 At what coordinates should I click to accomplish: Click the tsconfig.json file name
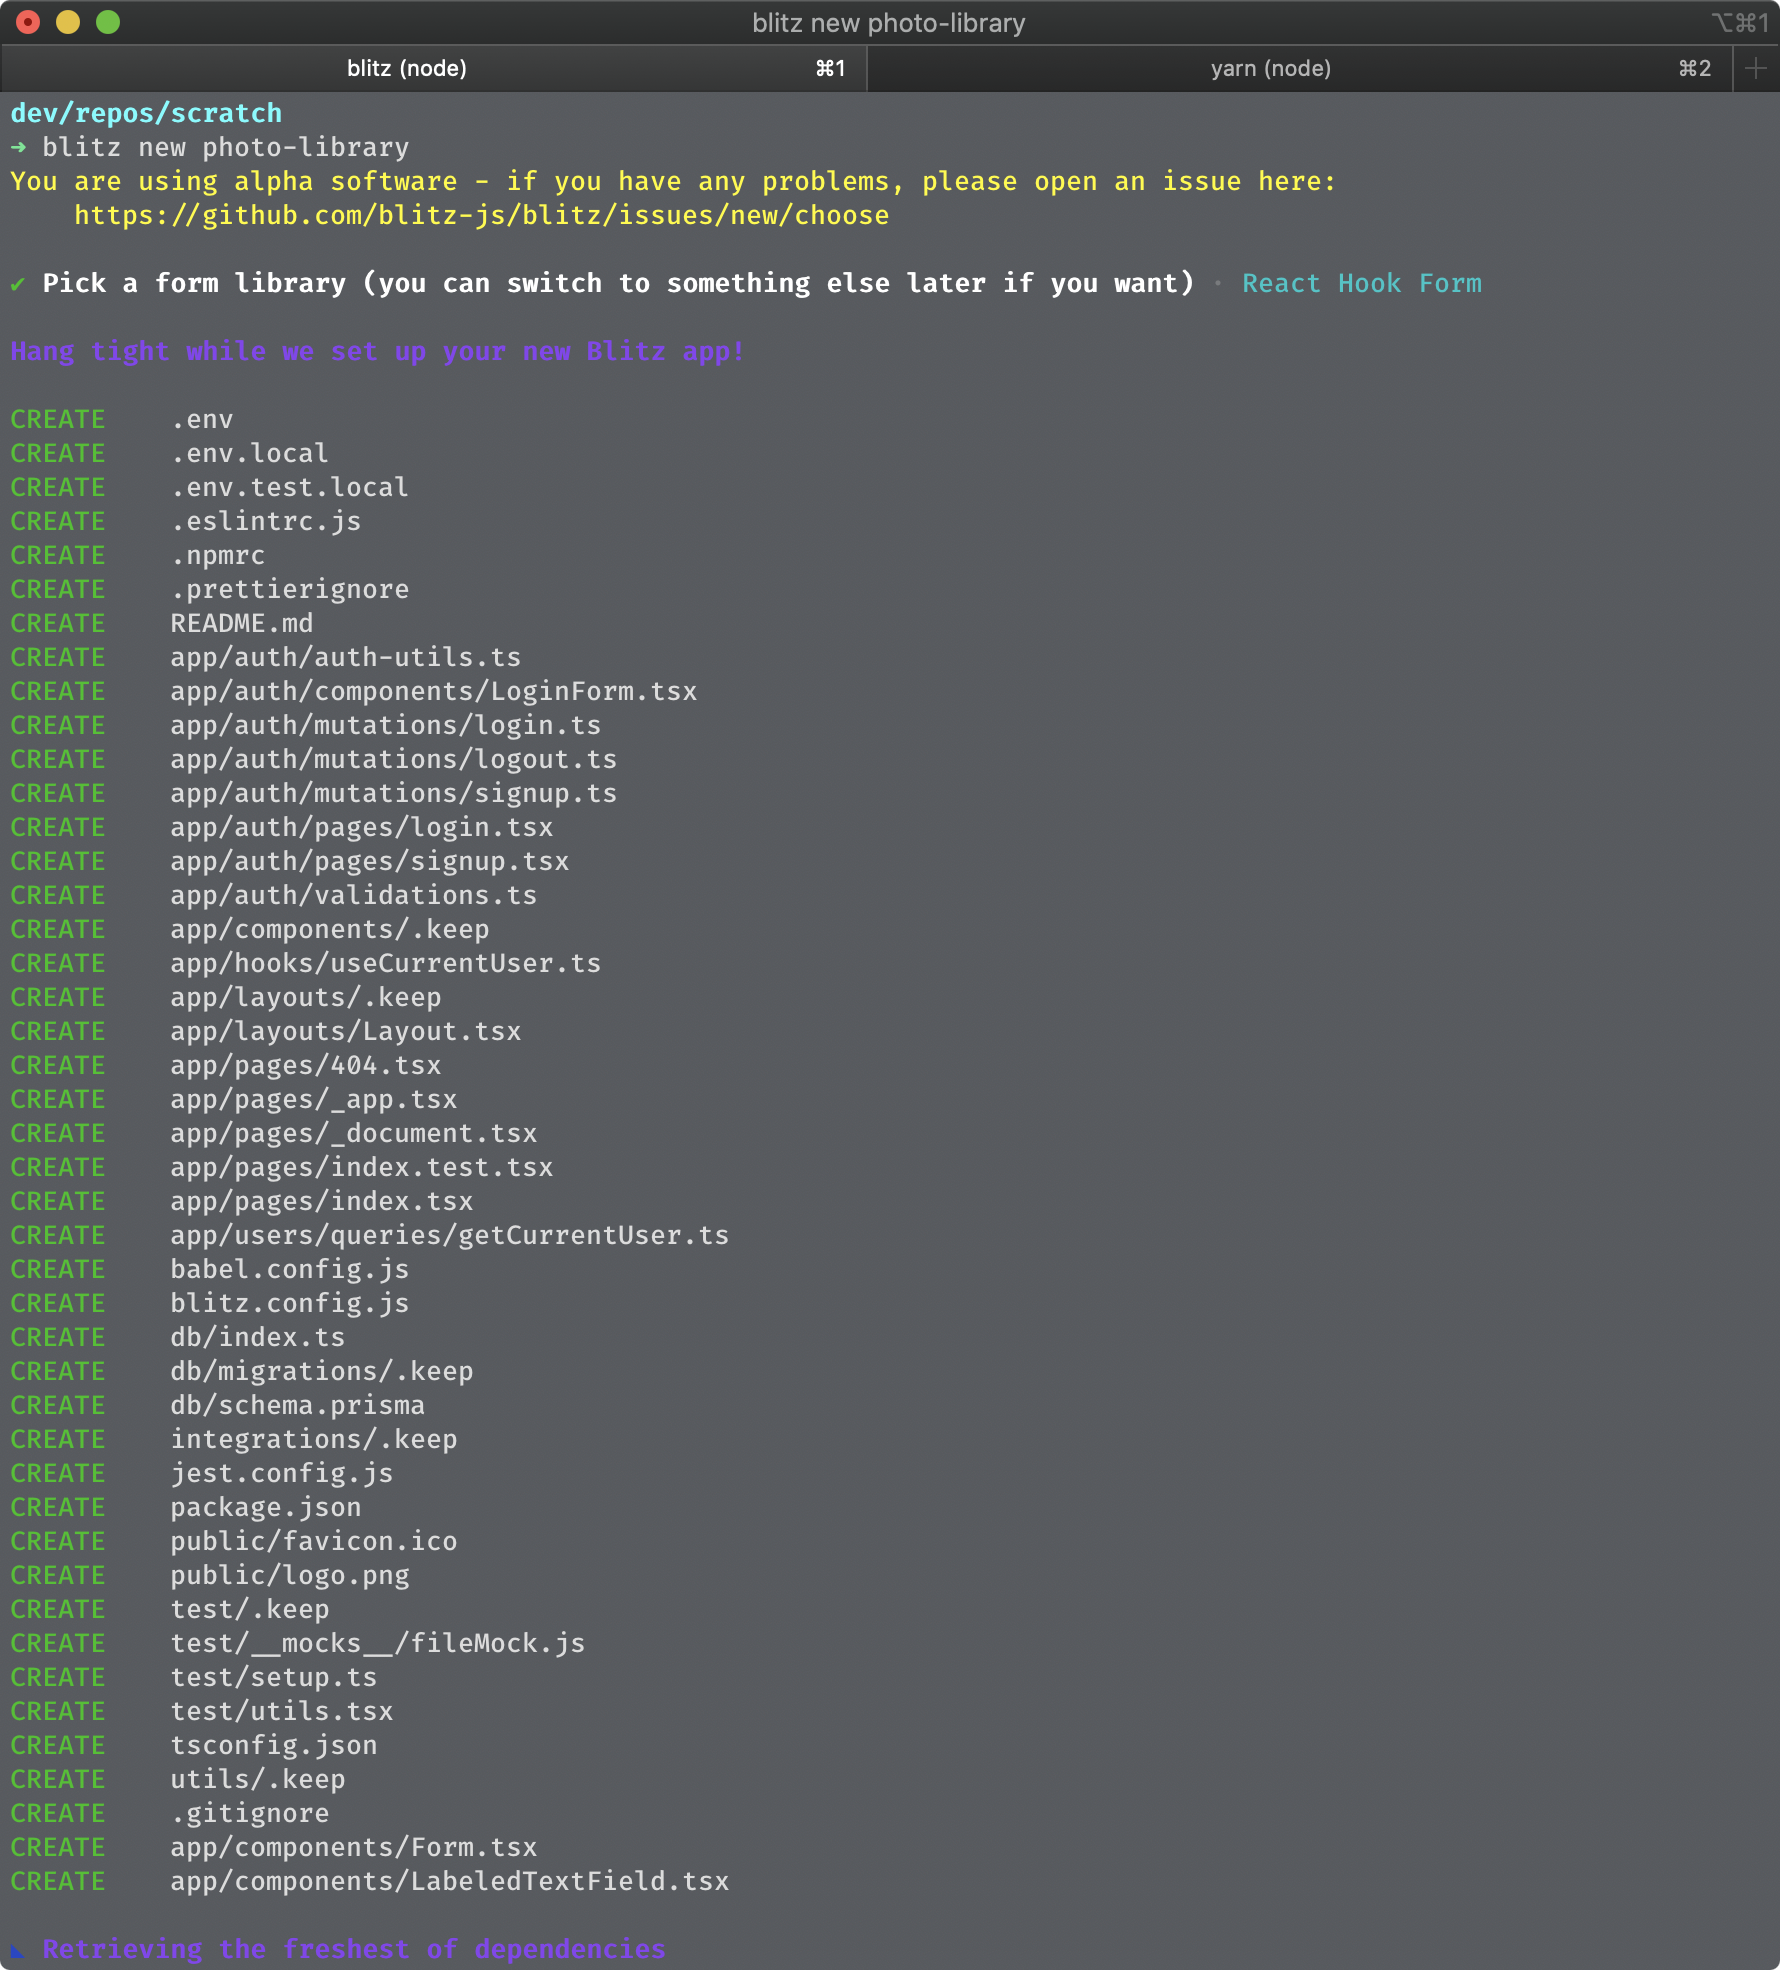[274, 1745]
